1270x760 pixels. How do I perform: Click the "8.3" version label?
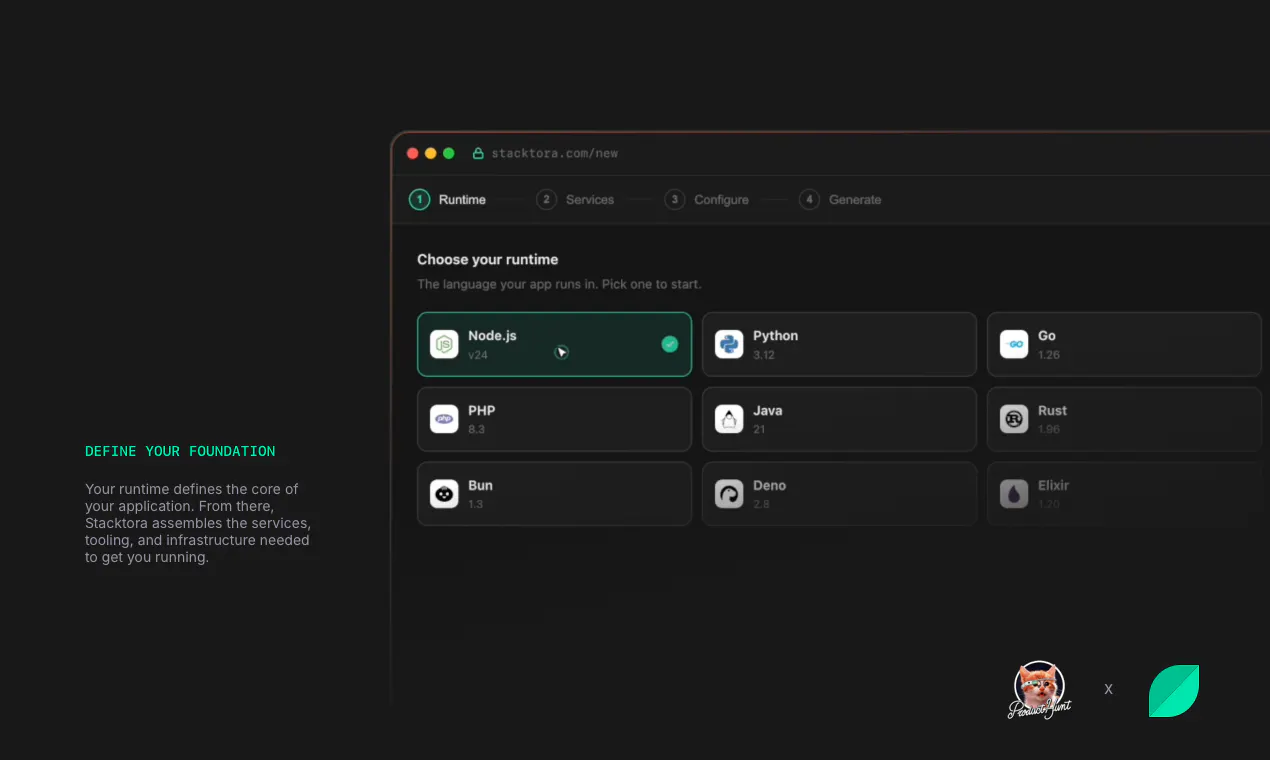(x=476, y=429)
